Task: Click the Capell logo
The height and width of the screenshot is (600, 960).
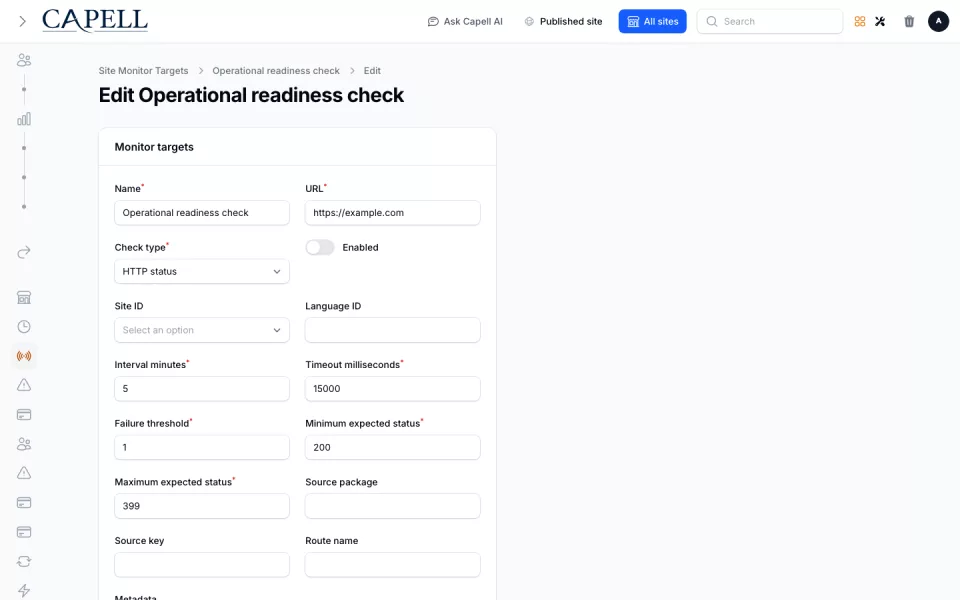Action: click(95, 21)
